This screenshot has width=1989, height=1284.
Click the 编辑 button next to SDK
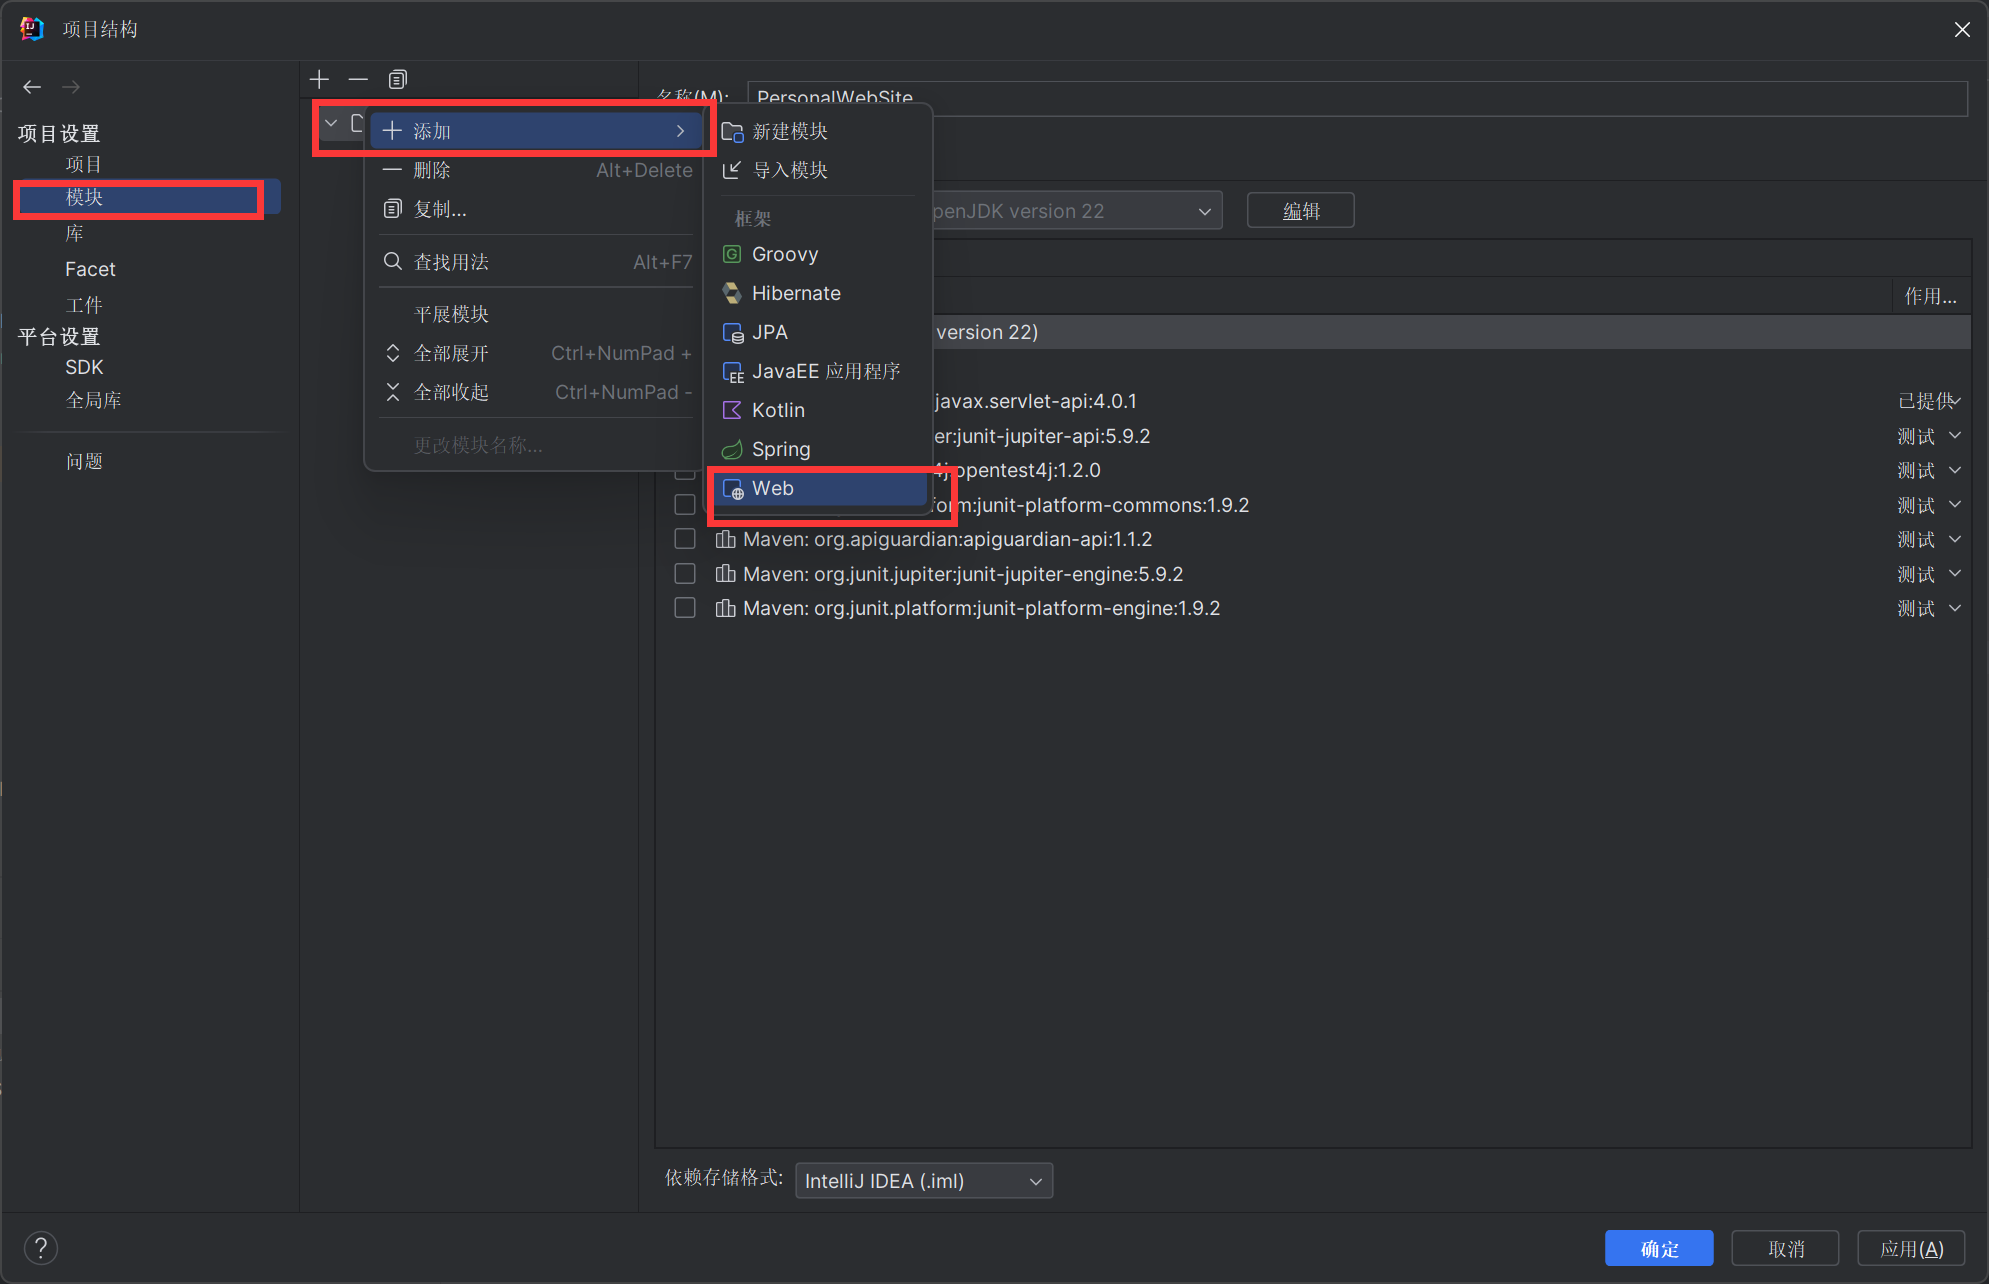point(1301,211)
